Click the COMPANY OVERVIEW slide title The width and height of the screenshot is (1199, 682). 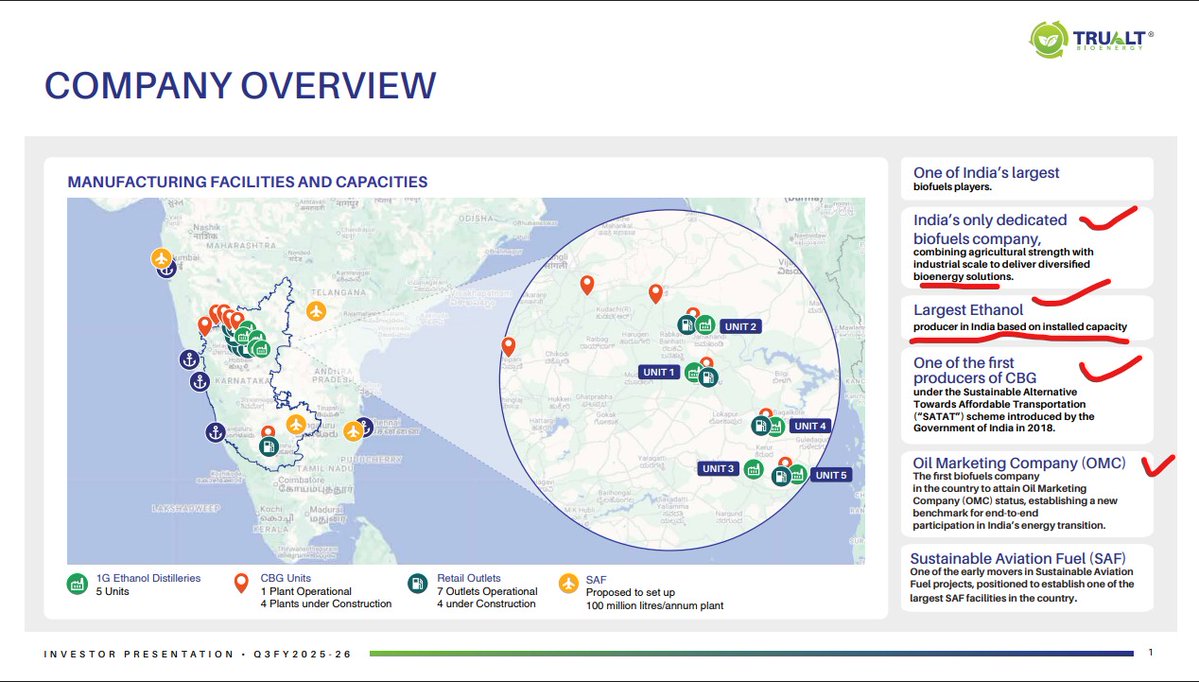coord(240,85)
